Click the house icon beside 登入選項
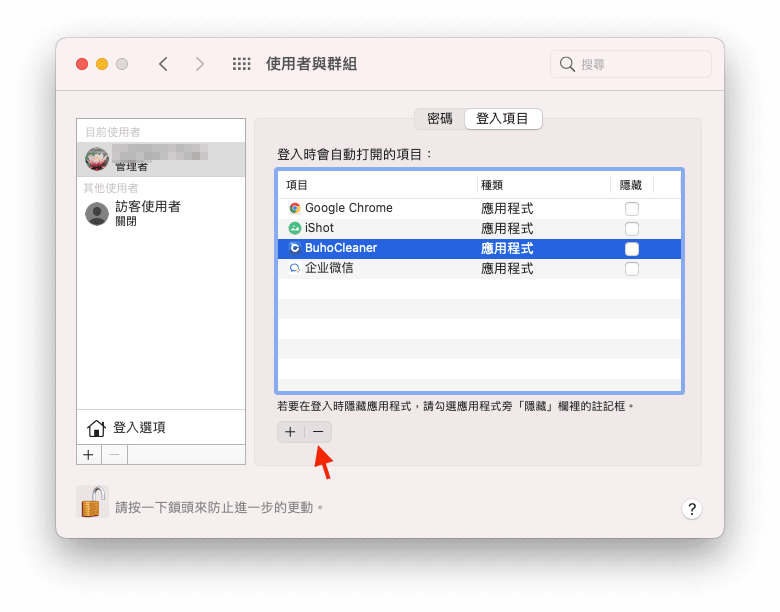 (x=97, y=428)
